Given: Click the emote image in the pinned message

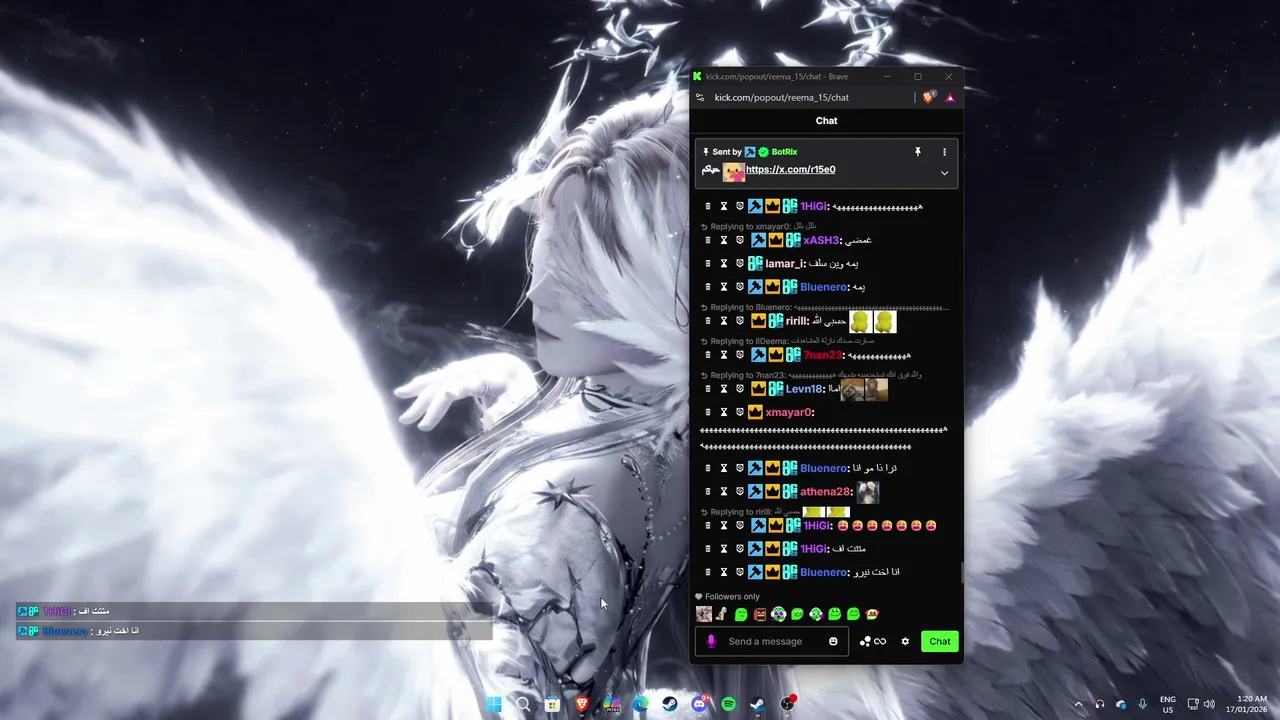Looking at the screenshot, I should (734, 172).
